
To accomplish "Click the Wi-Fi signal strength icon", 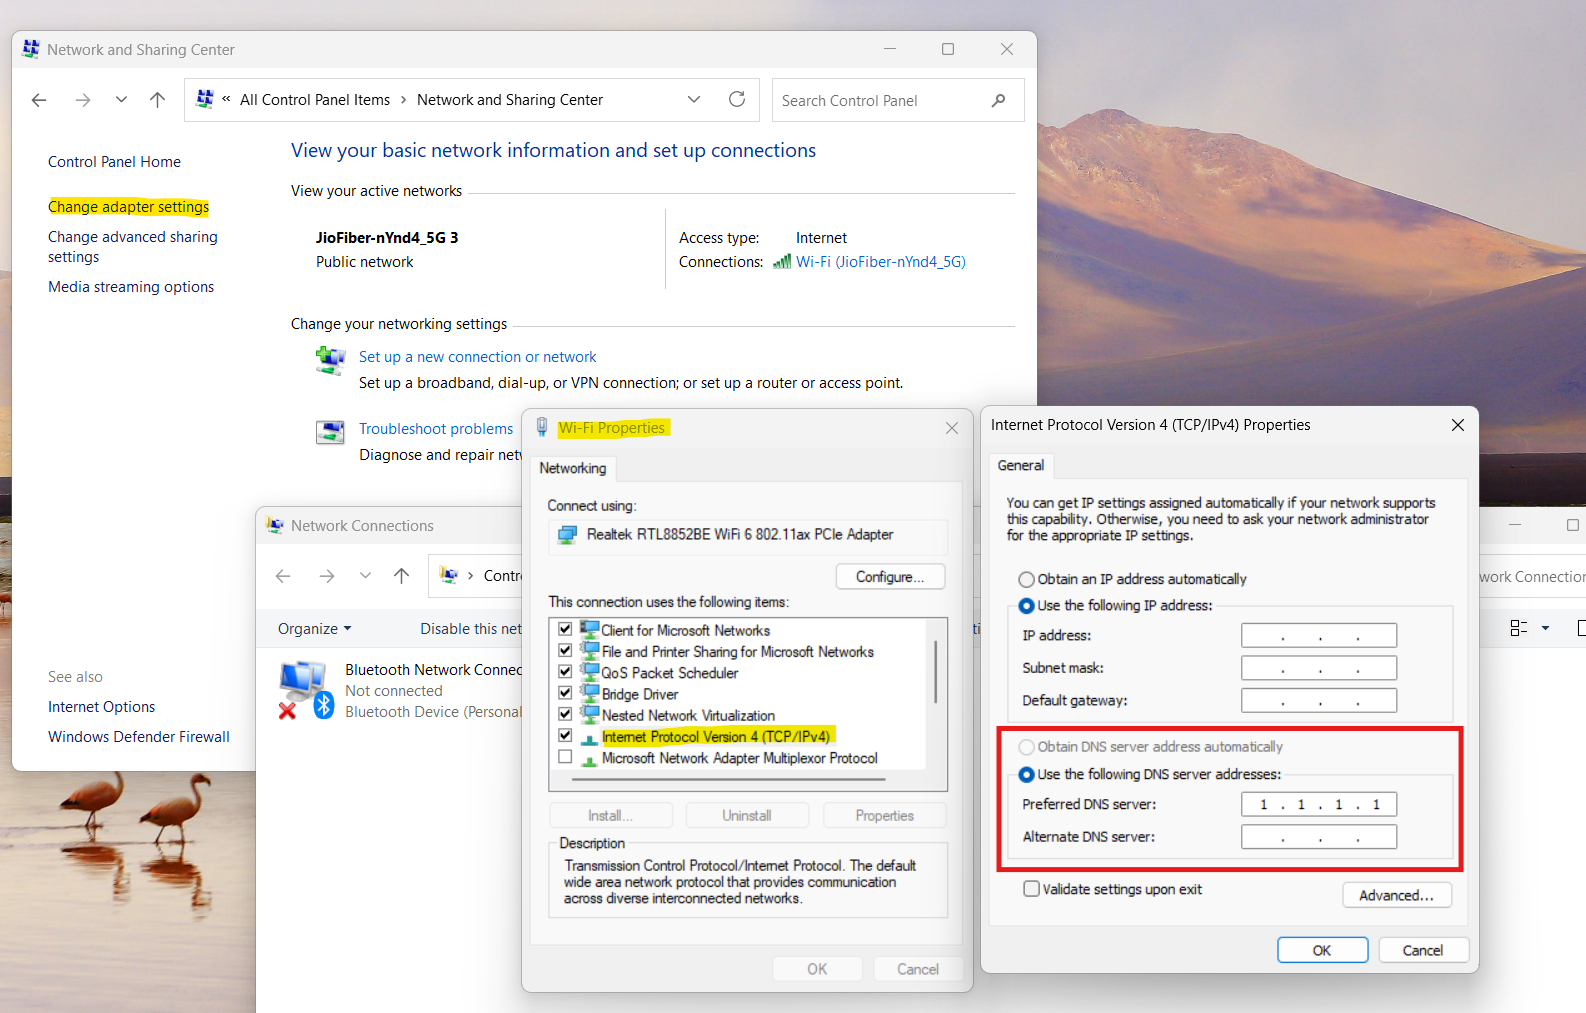I will click(781, 262).
